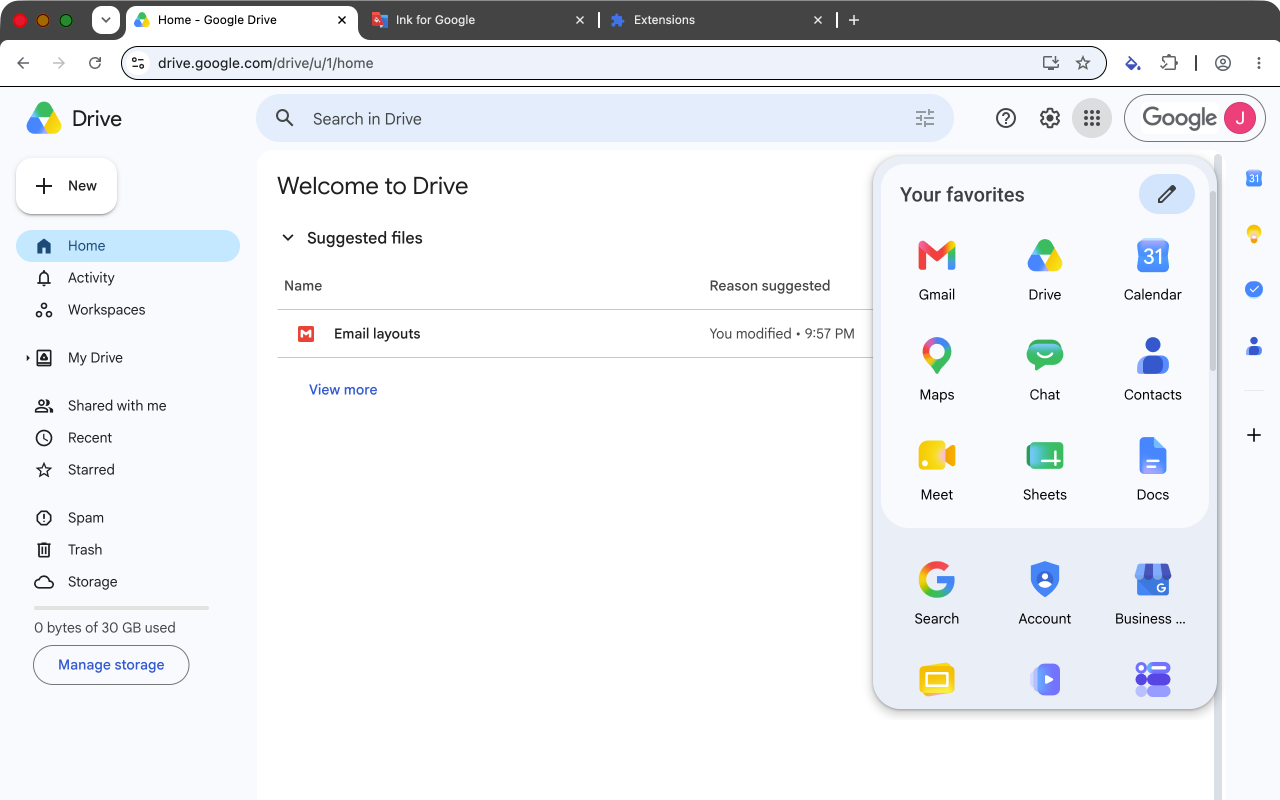Open Calendar in the side panel

click(1254, 178)
